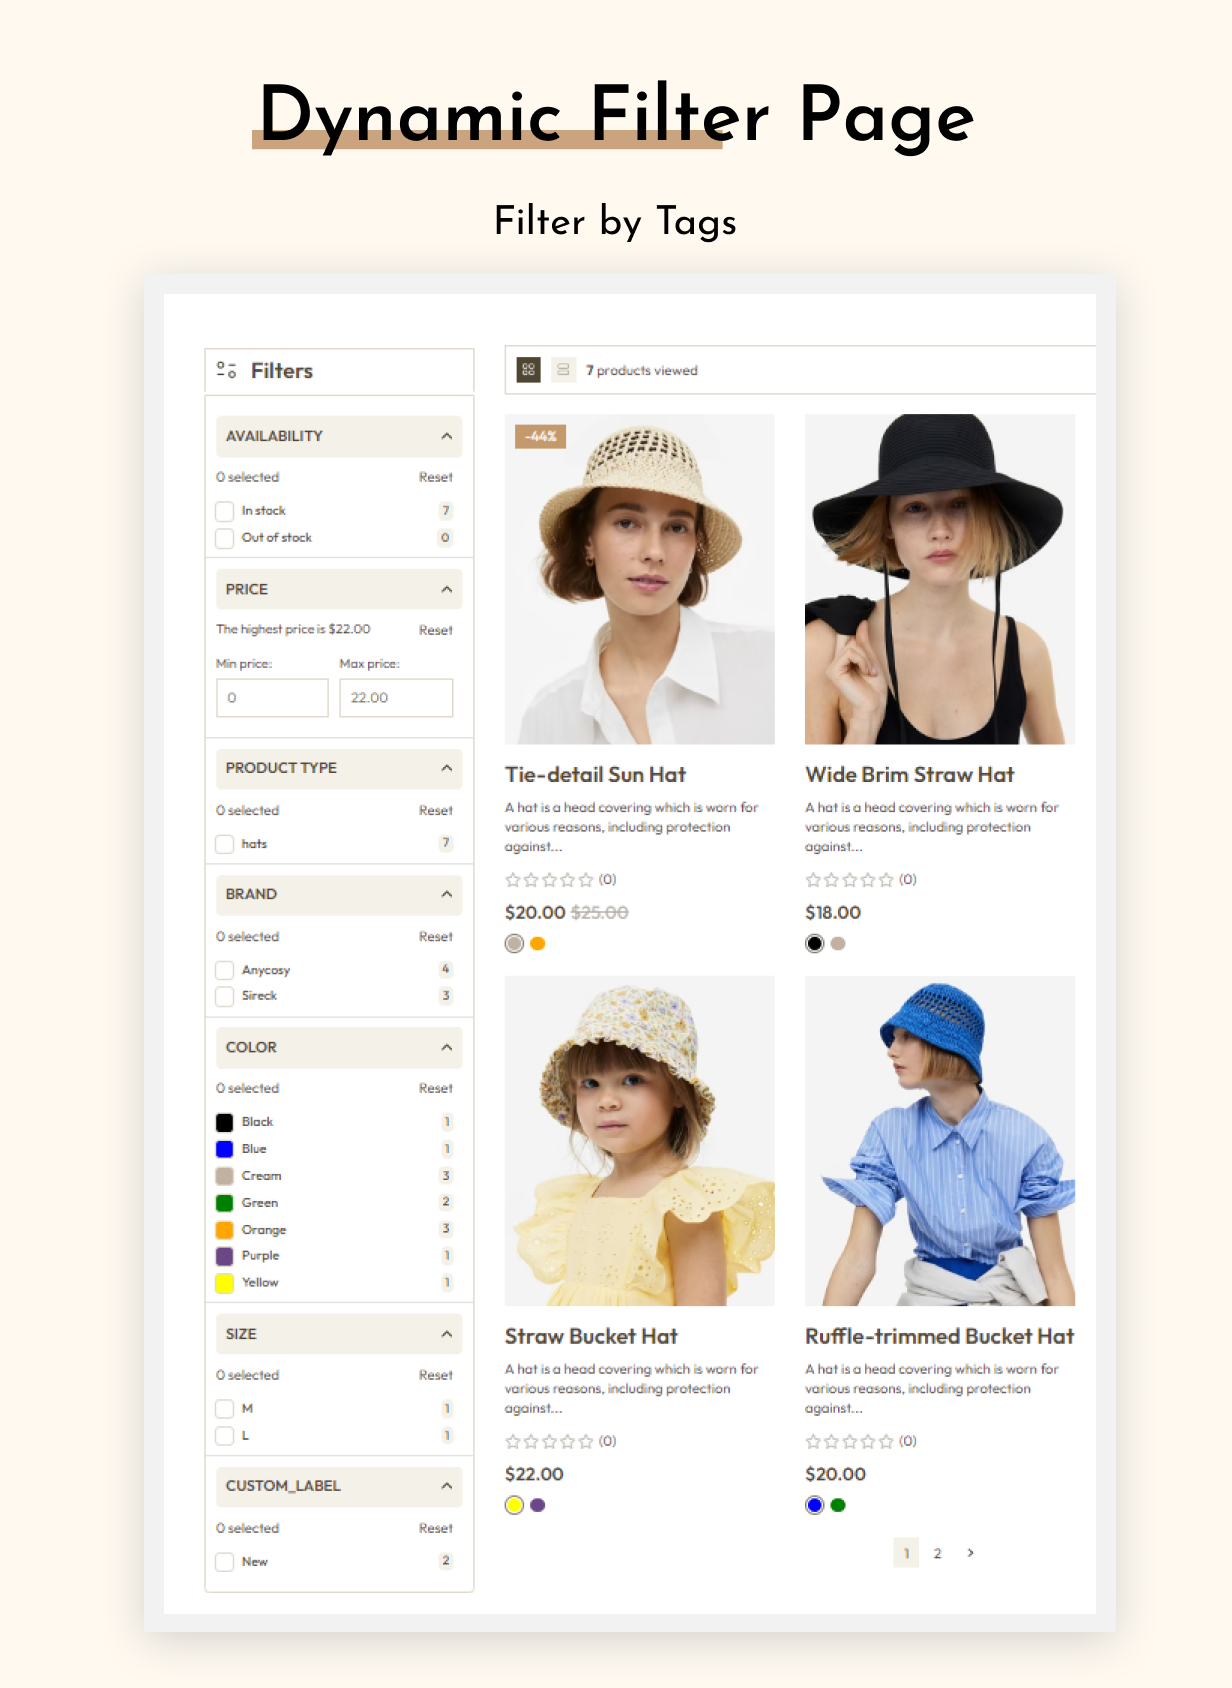Reset the Color filter
1232x1688 pixels.
pyautogui.click(x=436, y=1088)
